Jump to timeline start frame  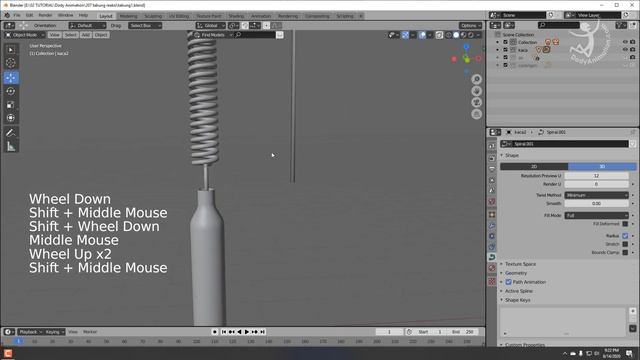tap(224, 332)
